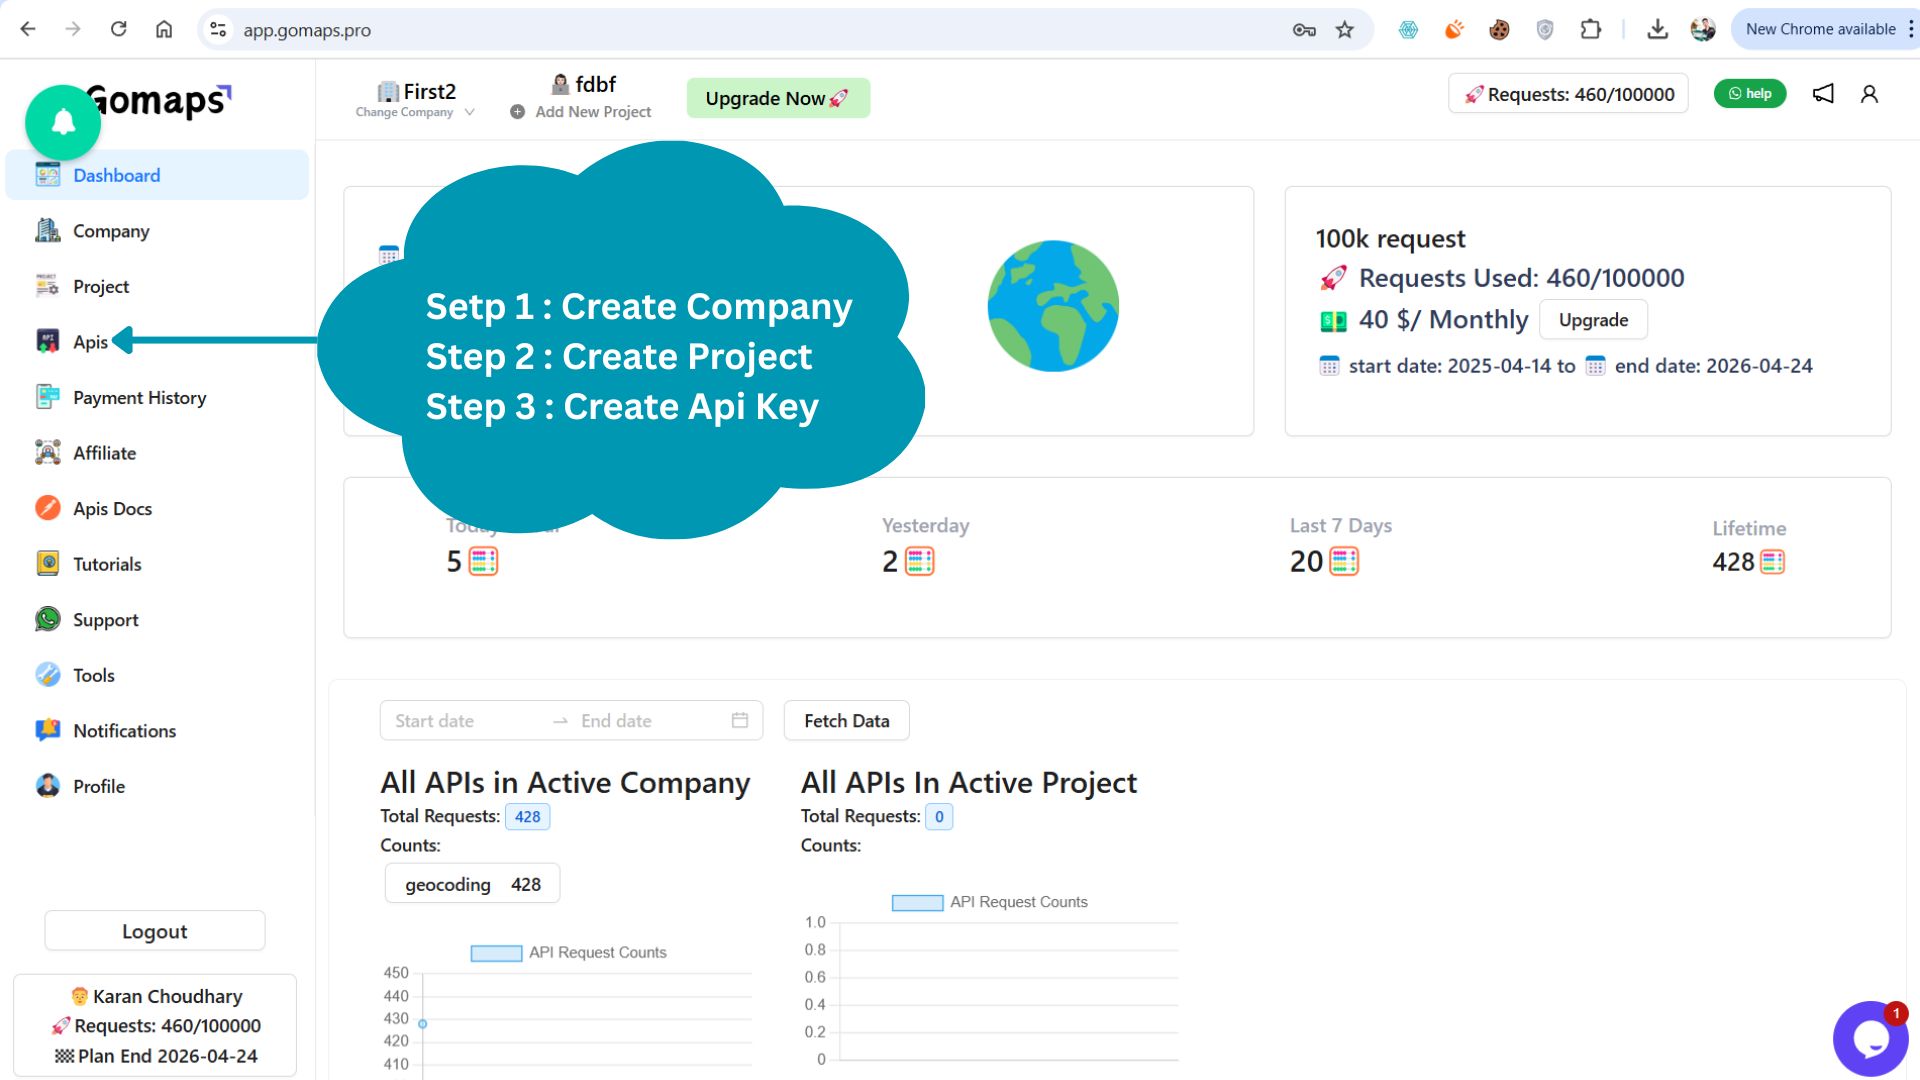Click the Chrome home button
The image size is (1920, 1080).
click(164, 29)
